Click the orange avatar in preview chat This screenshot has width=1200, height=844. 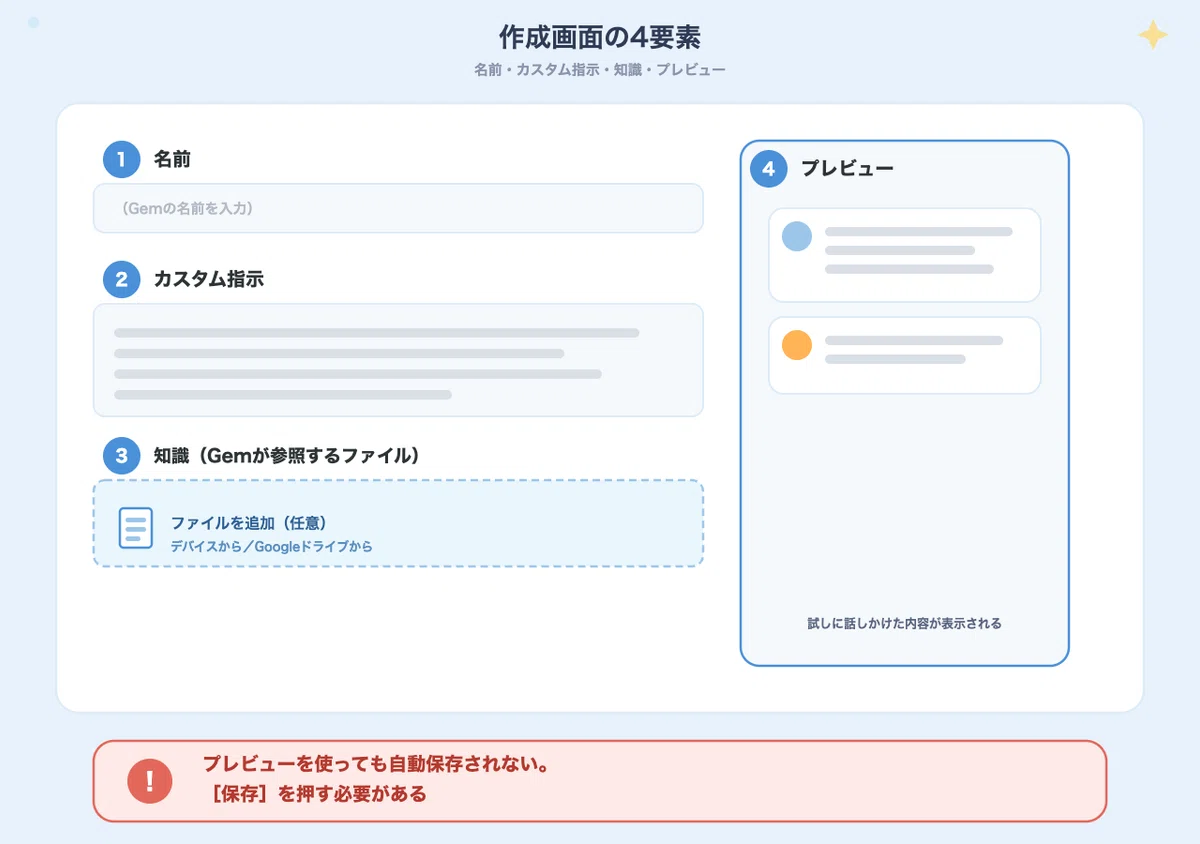(797, 345)
